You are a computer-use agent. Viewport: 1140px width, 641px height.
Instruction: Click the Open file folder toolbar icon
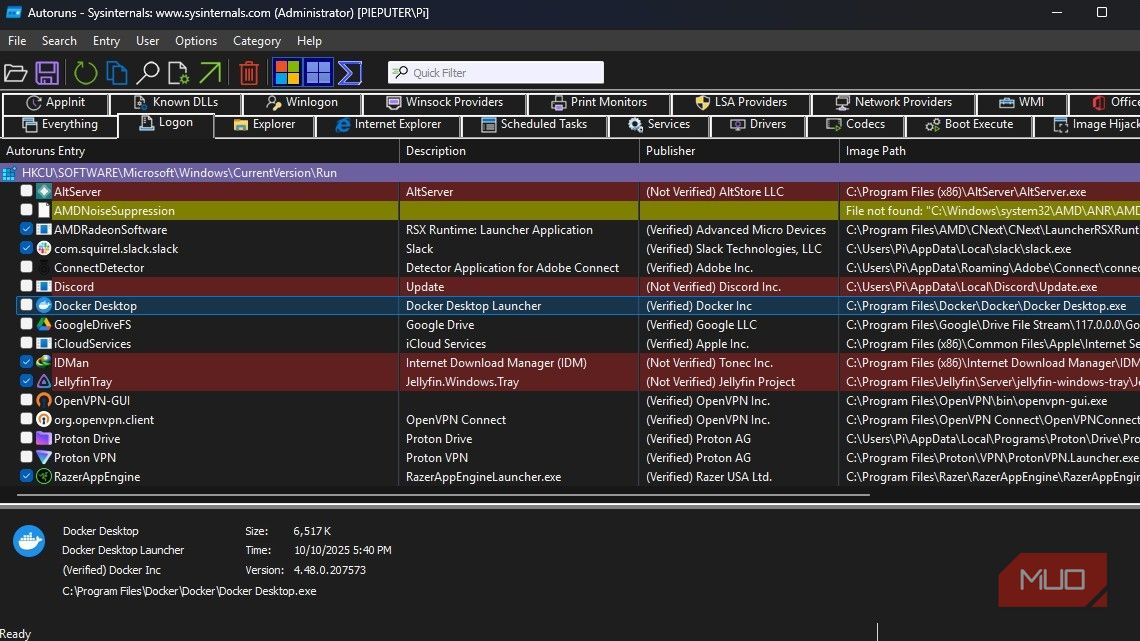pyautogui.click(x=15, y=73)
